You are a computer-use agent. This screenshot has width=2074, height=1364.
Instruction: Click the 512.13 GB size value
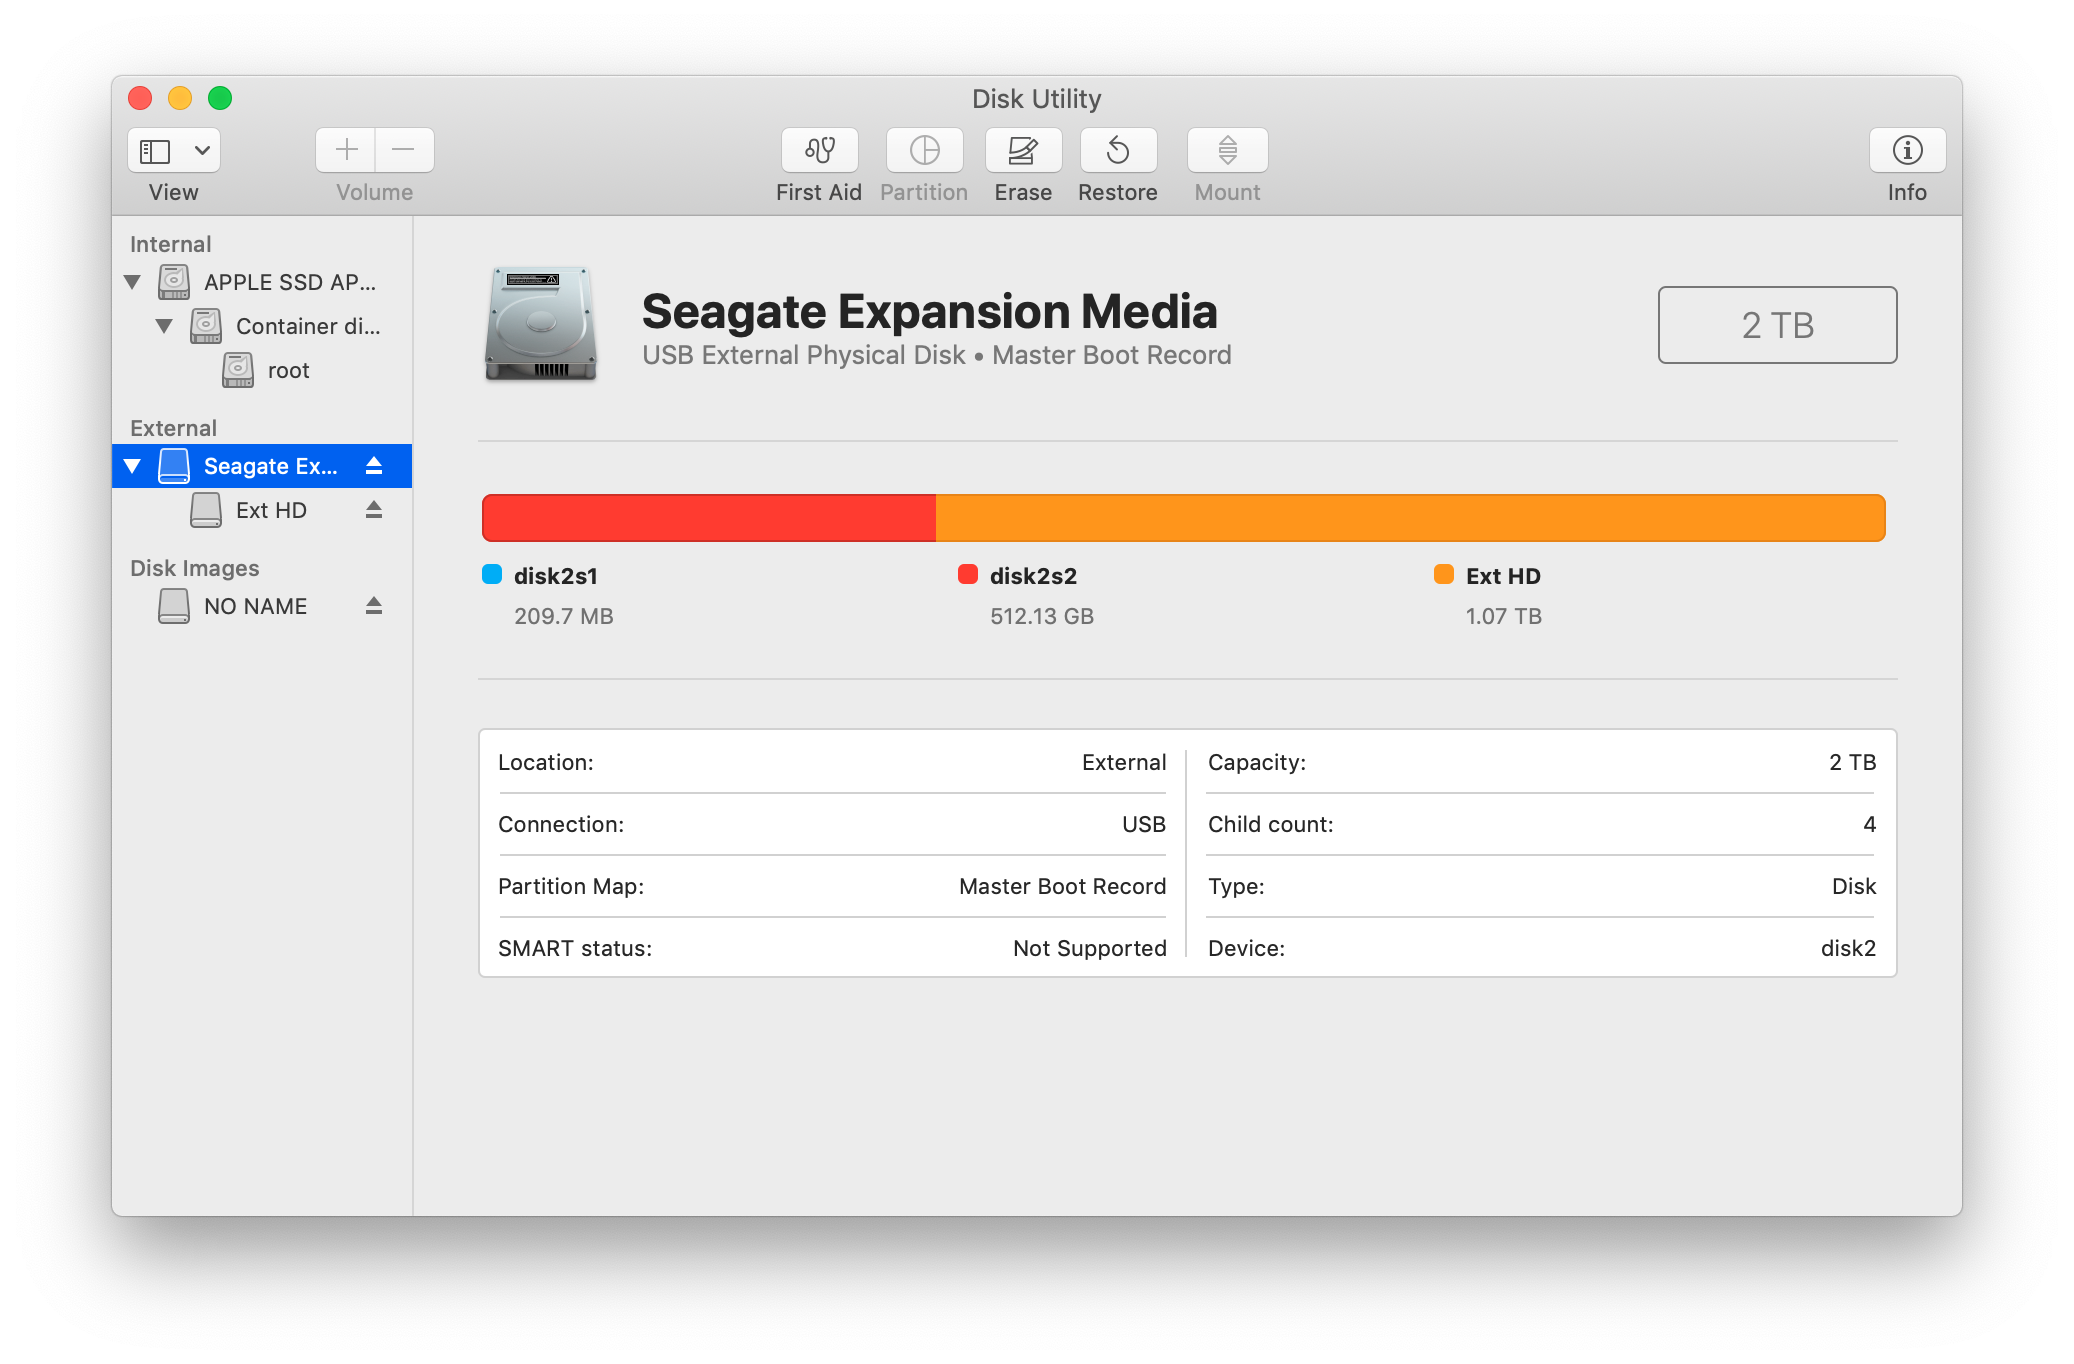pyautogui.click(x=1042, y=616)
